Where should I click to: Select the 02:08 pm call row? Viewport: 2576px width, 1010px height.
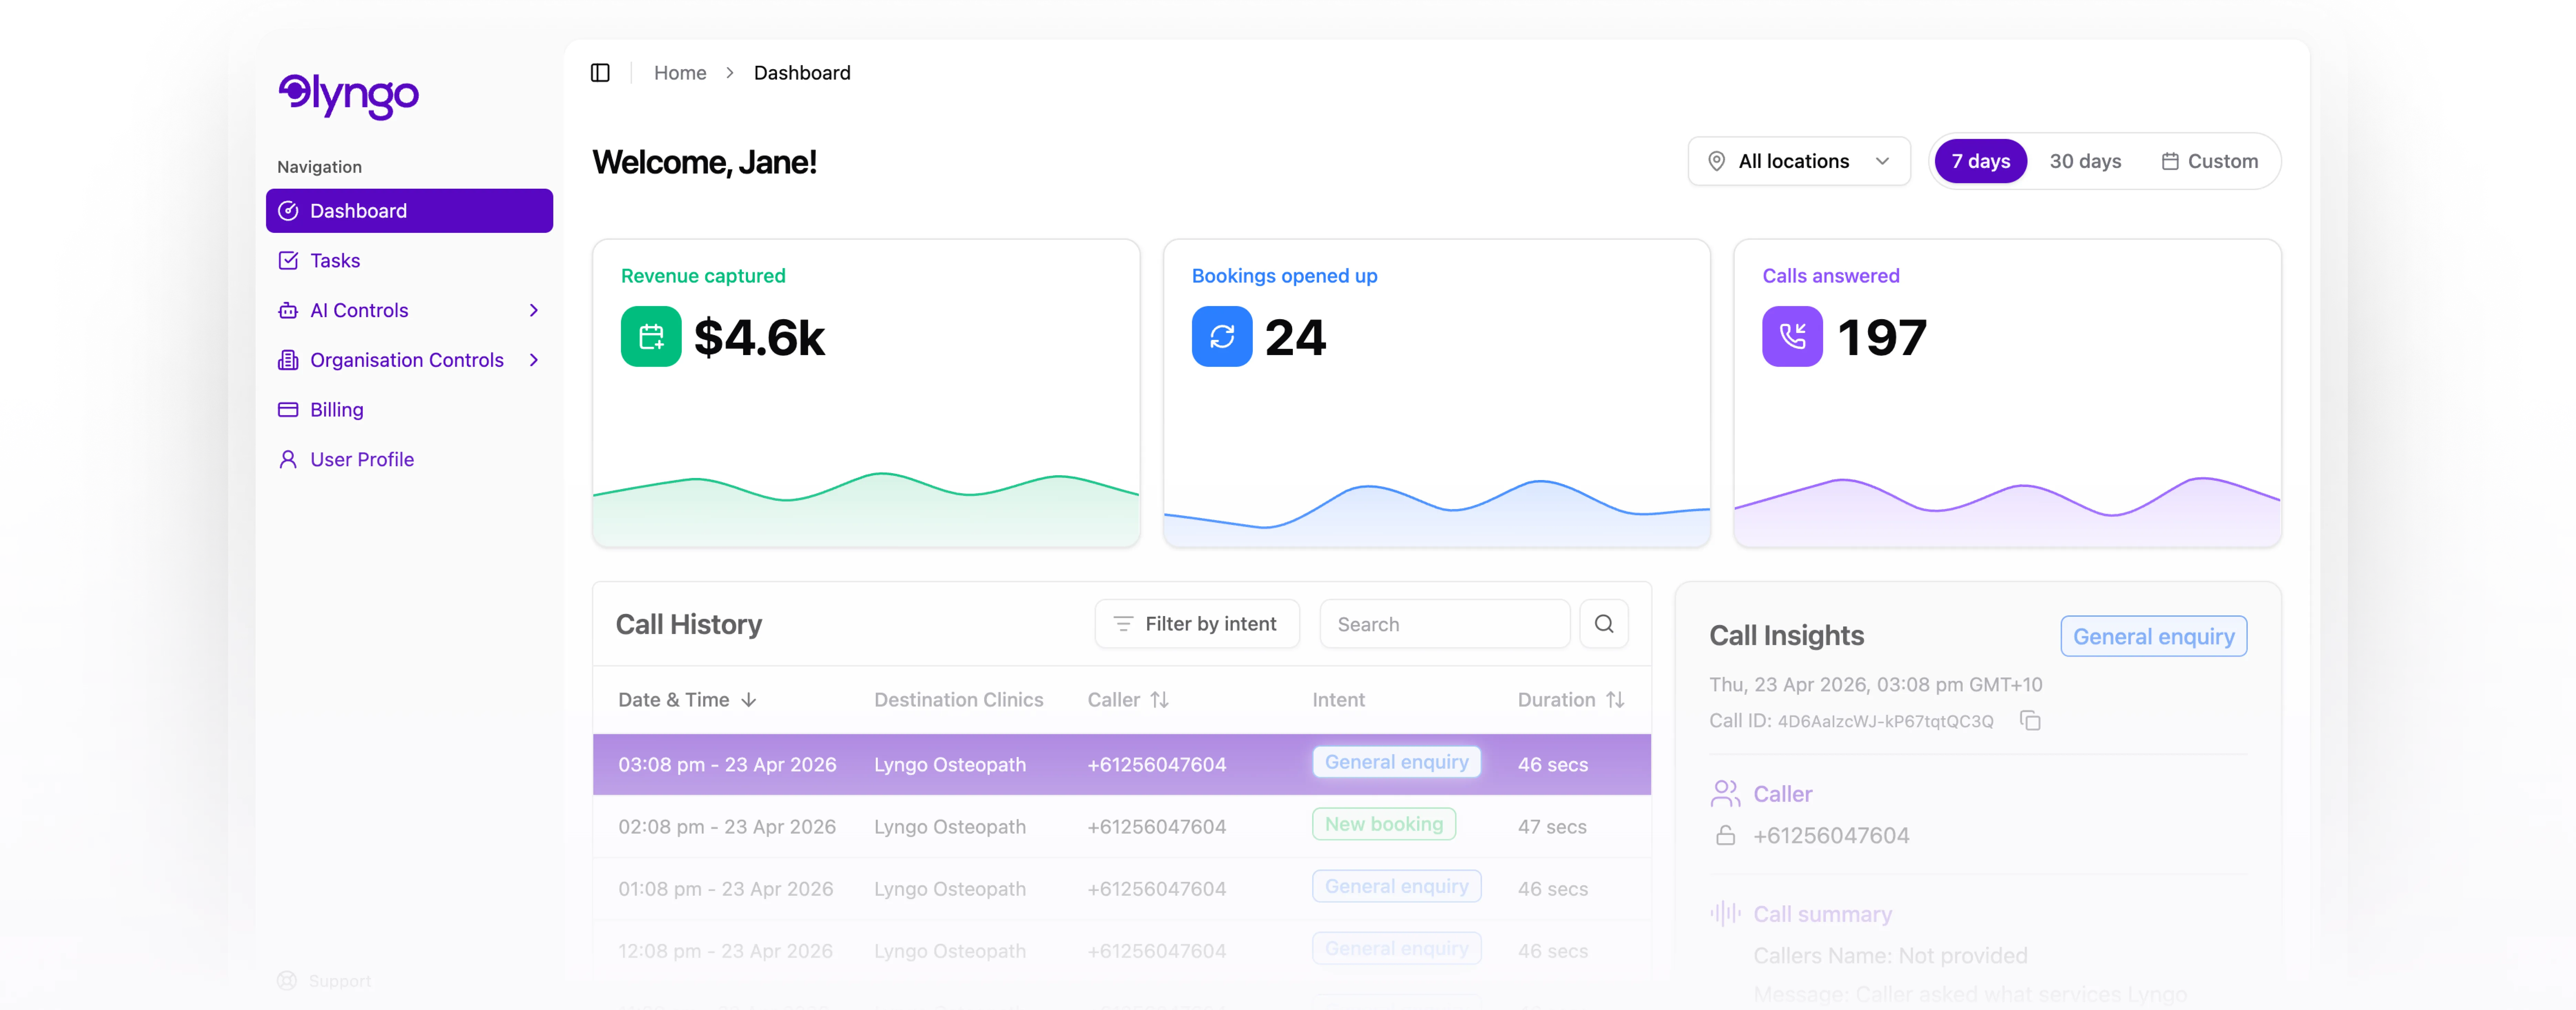(1122, 827)
